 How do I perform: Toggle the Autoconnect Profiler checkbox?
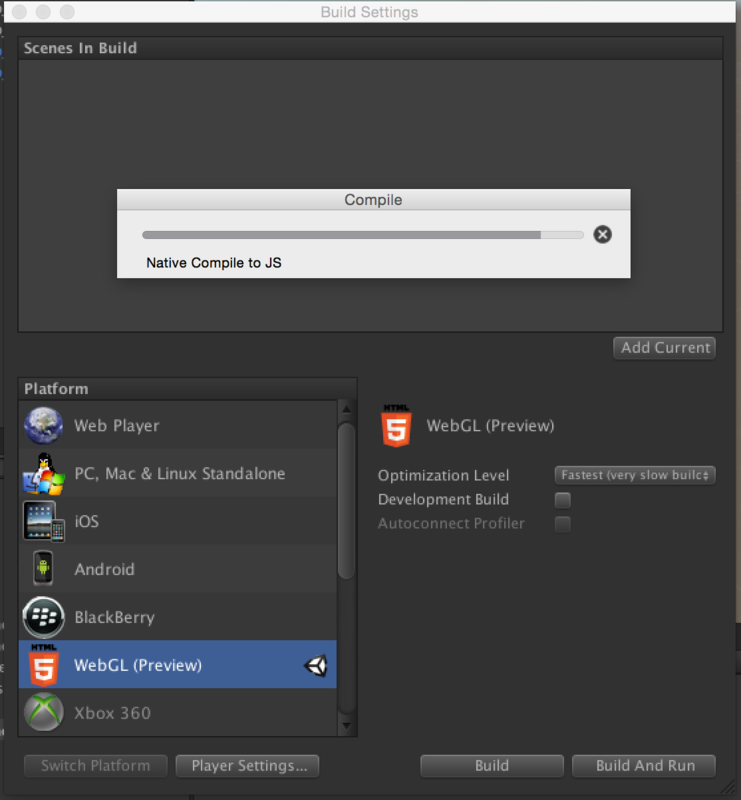562,524
